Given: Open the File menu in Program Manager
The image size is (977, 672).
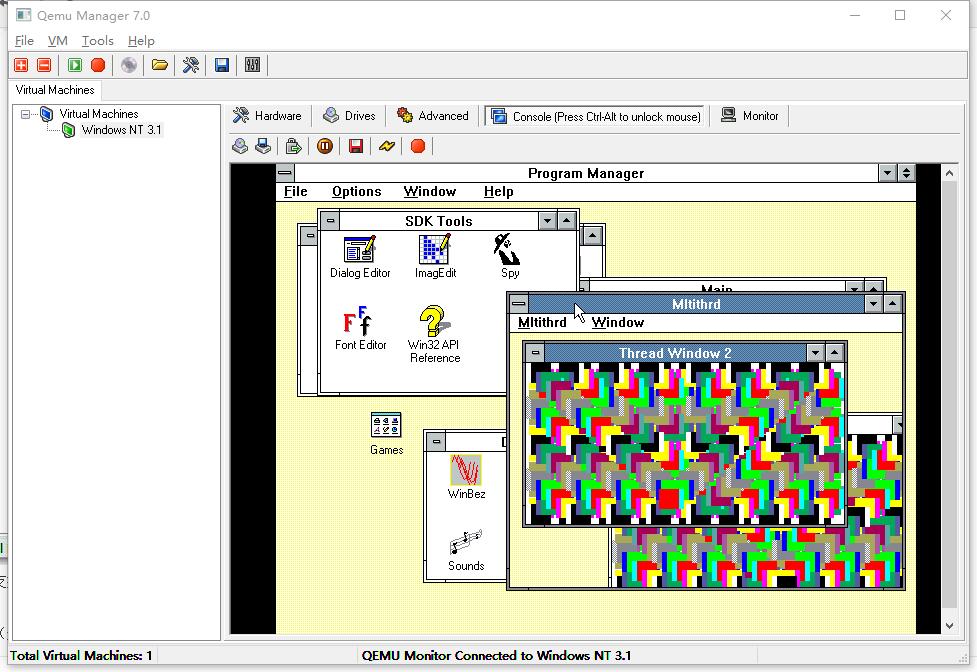Looking at the screenshot, I should (295, 191).
